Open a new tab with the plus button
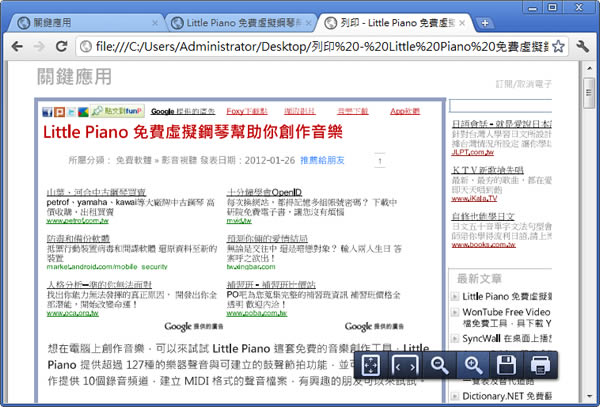Screen dimensions: 600x407 [x=484, y=23]
